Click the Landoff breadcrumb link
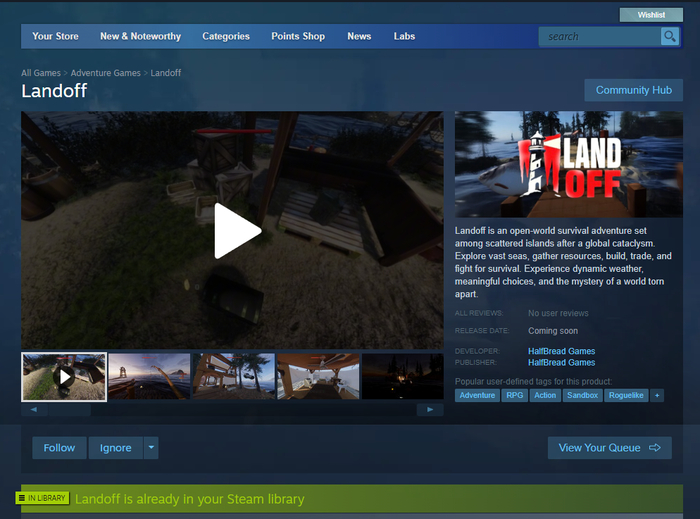 pyautogui.click(x=166, y=73)
